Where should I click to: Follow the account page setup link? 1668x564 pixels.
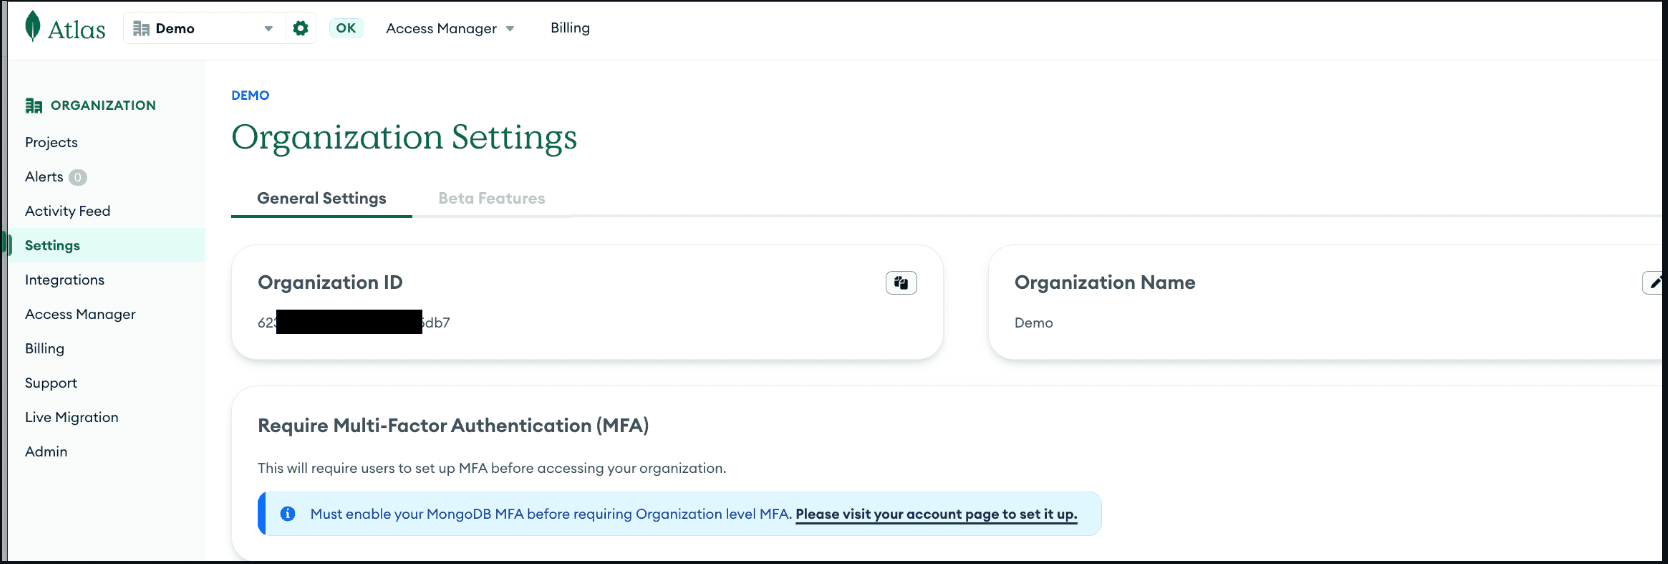(x=936, y=514)
